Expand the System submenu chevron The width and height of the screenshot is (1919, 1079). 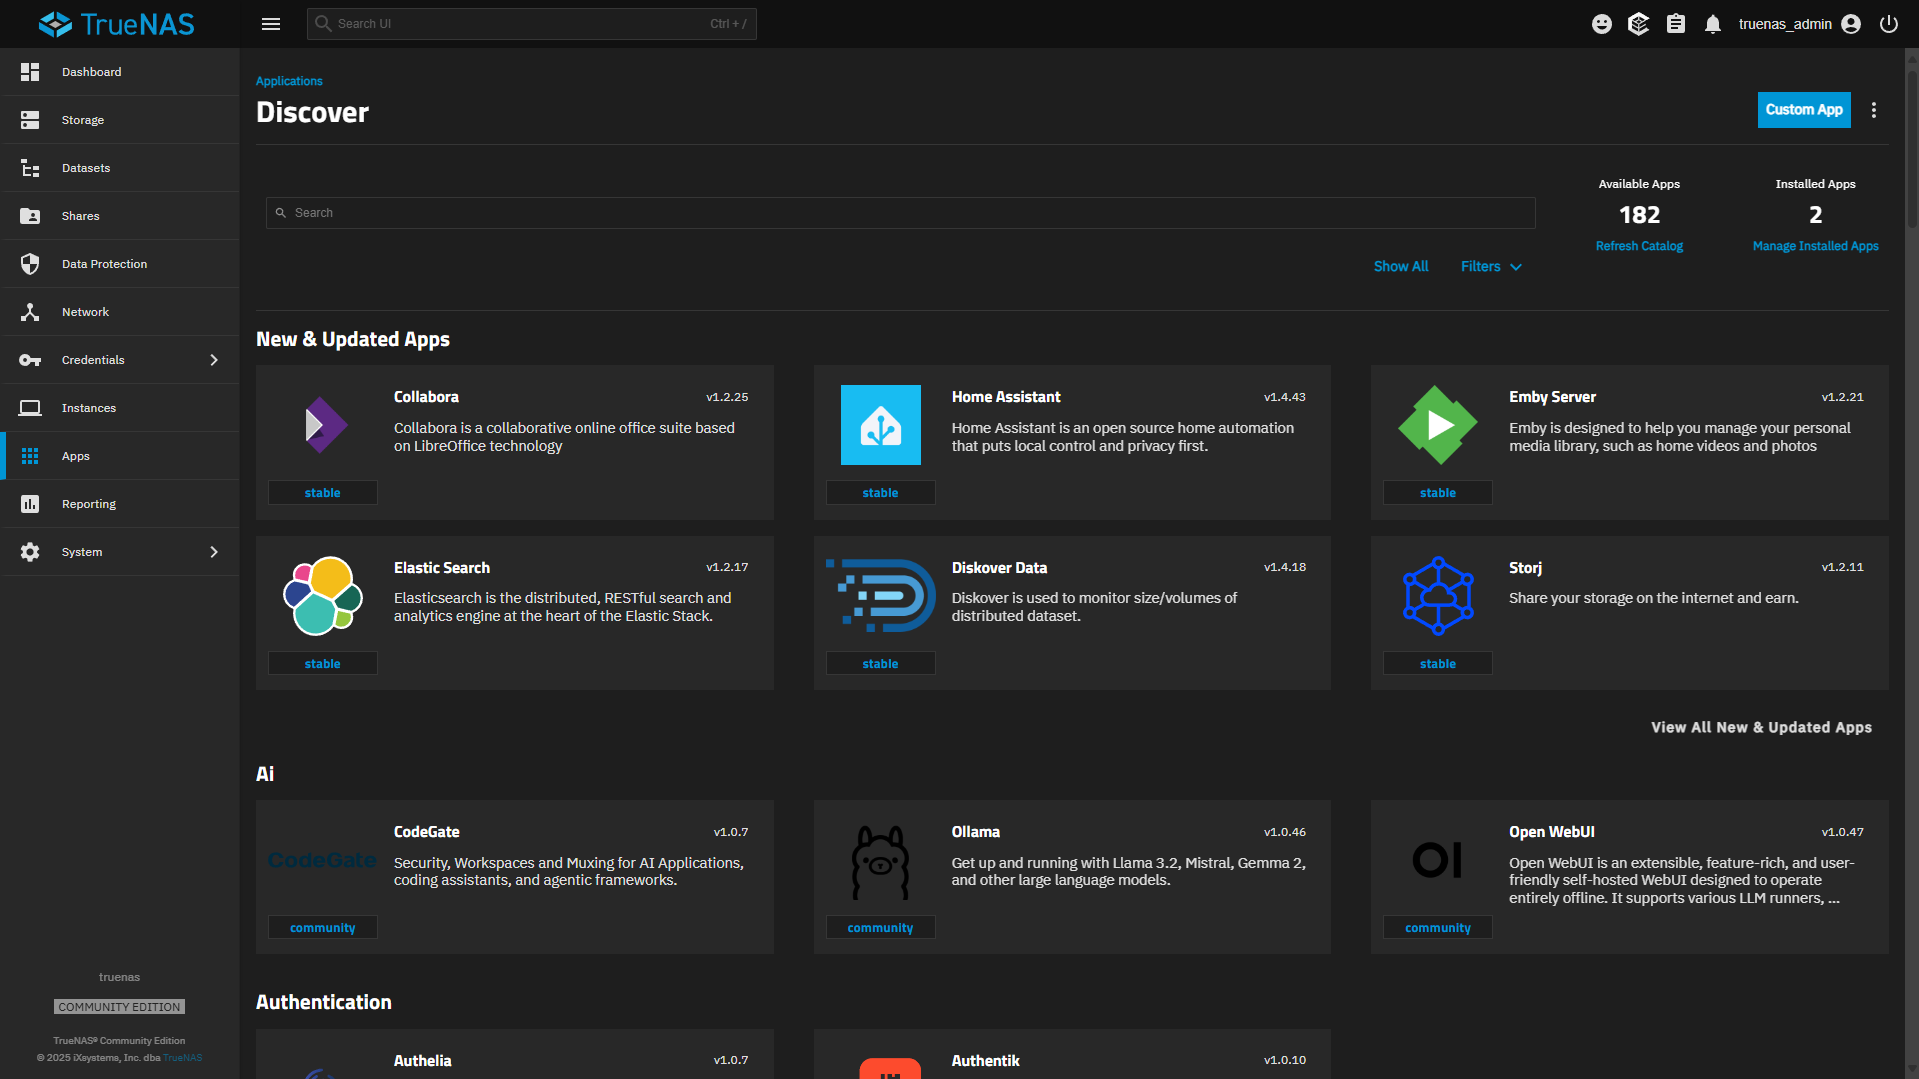tap(214, 552)
